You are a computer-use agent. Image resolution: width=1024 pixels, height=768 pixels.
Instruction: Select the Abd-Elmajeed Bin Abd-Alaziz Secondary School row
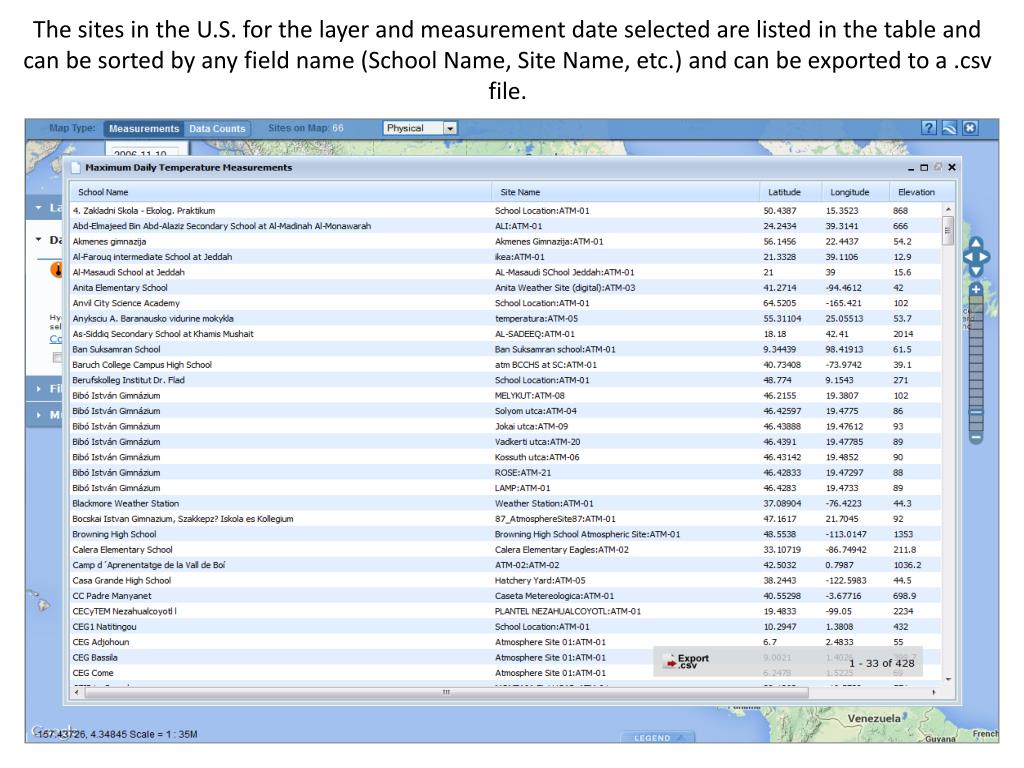click(505, 226)
